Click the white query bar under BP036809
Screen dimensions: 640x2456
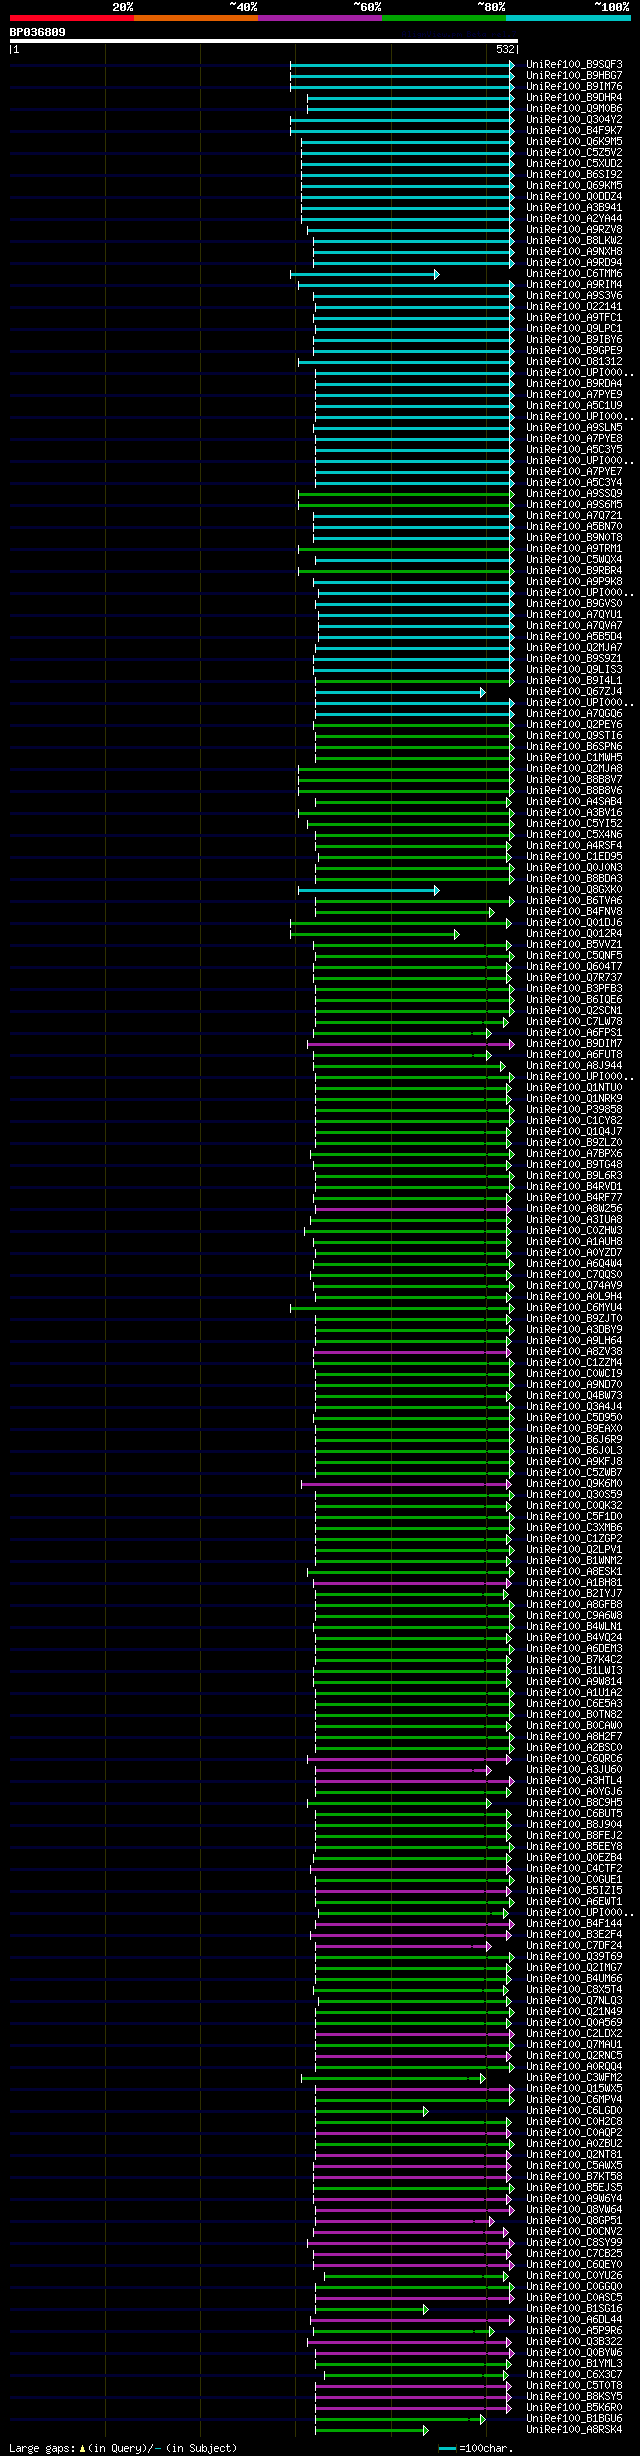(263, 41)
